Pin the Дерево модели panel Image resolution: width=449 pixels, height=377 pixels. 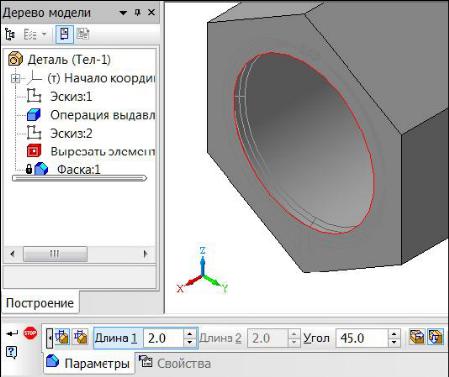click(x=137, y=13)
